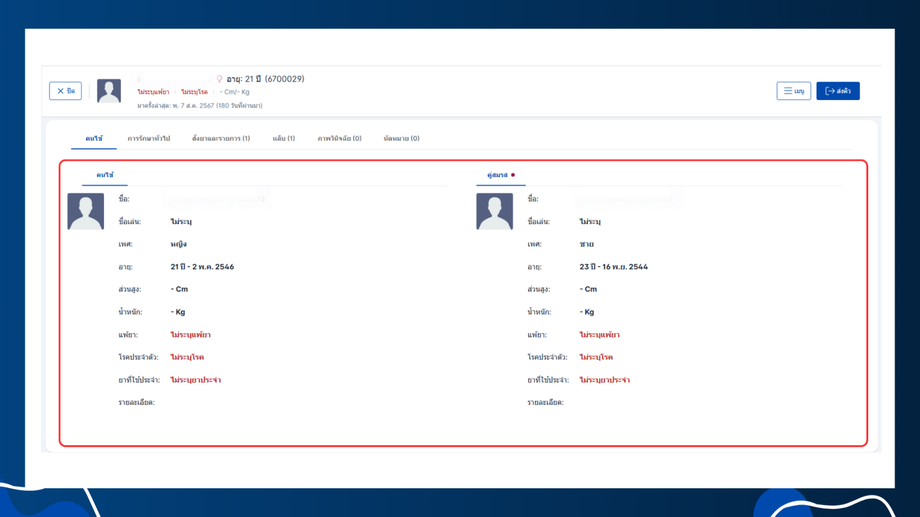The image size is (920, 517).
Task: Click the pink female gender icon in the header
Action: tap(219, 79)
